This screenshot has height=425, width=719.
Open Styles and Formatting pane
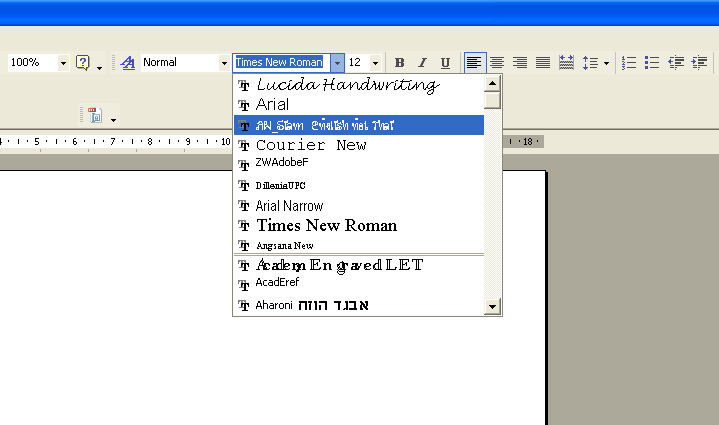point(127,62)
